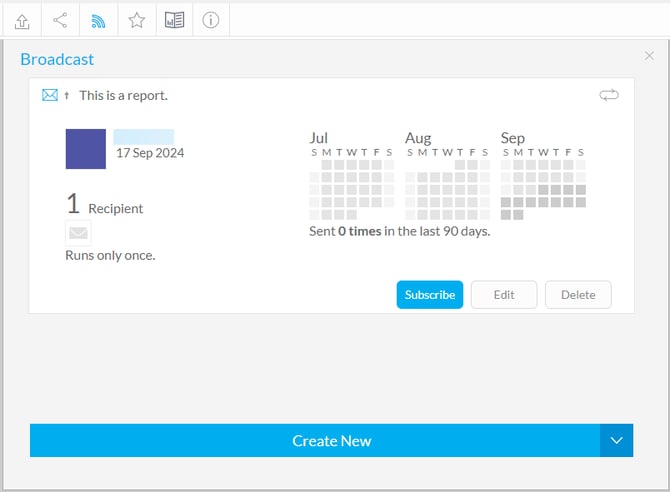Click the repeat schedule arrows icon
The image size is (670, 492).
click(x=608, y=95)
